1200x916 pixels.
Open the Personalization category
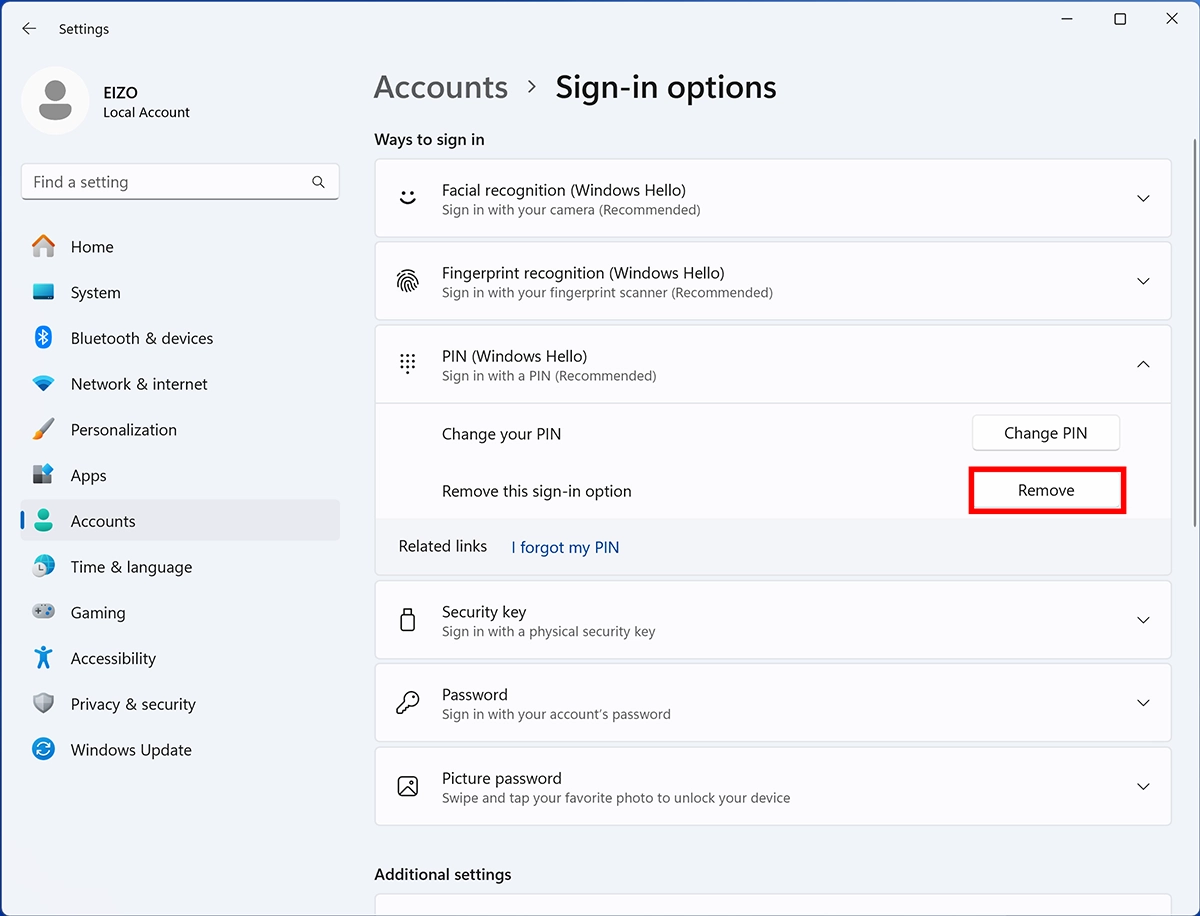point(180,430)
